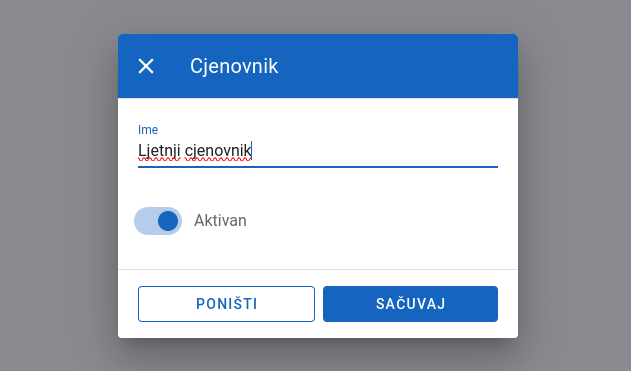Cancel changes with the PONIŠTI button

[226, 304]
